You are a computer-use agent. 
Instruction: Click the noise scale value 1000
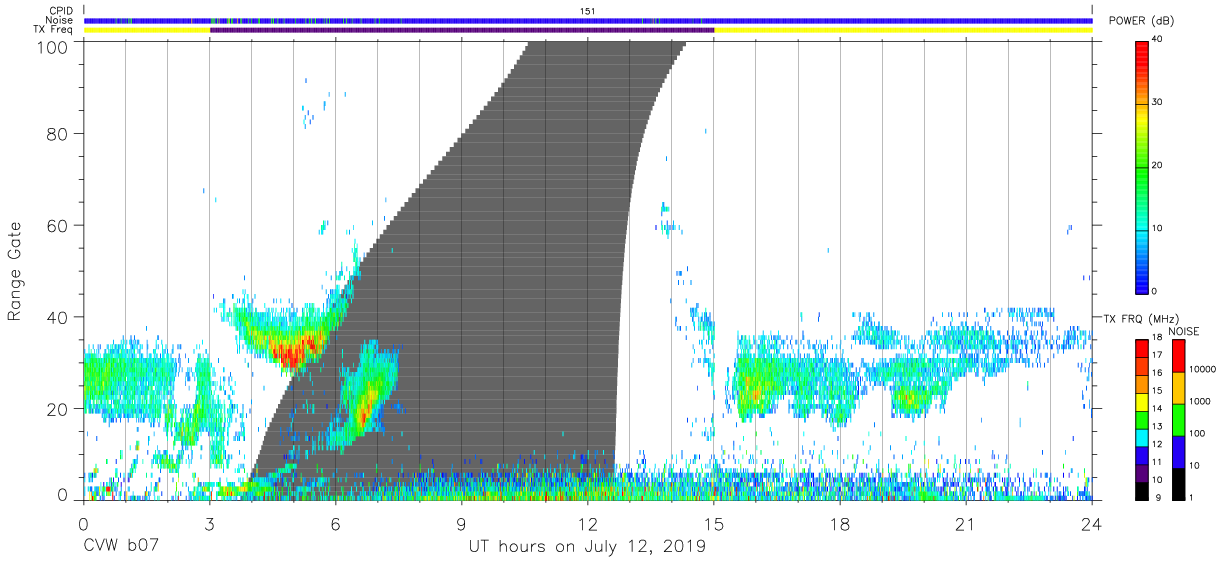pos(1199,402)
